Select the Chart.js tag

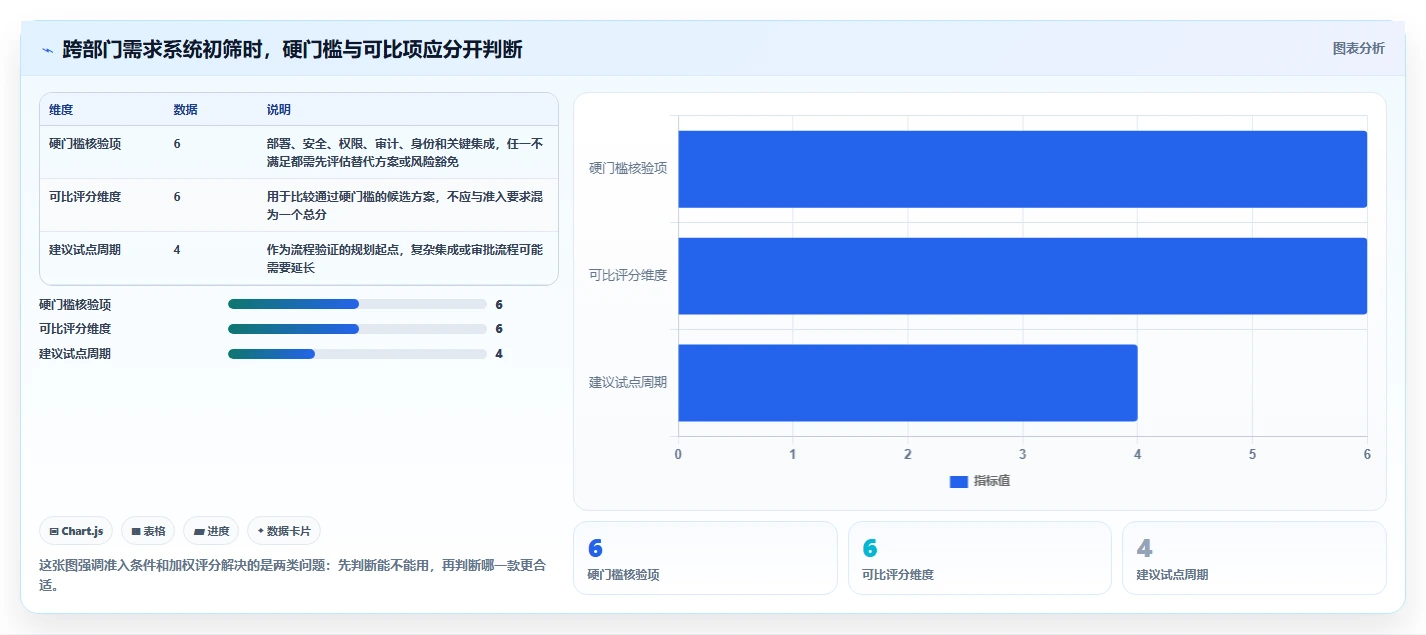tap(76, 531)
